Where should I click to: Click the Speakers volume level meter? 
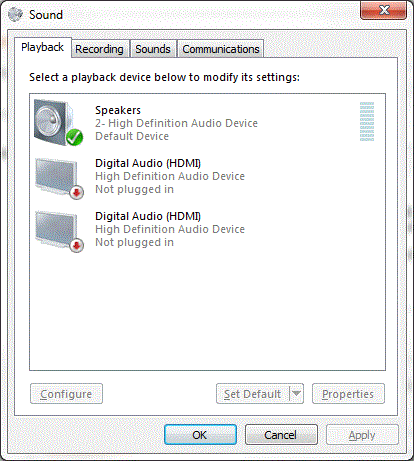pyautogui.click(x=367, y=122)
